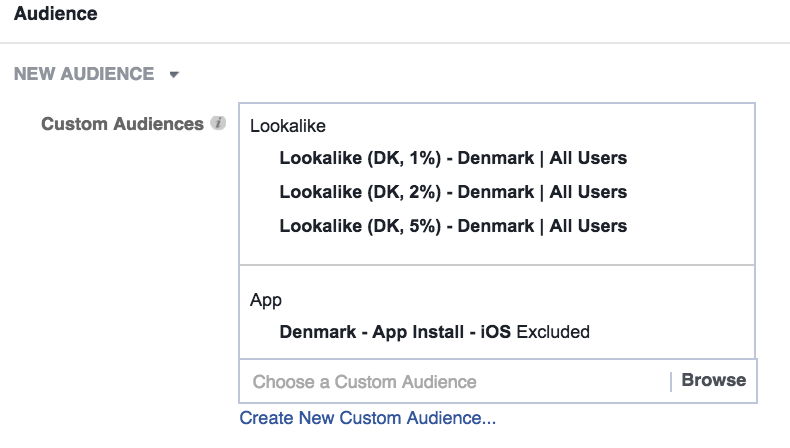Screen dimensions: 790x448
Task: Click the NEW AUDIENCE label text
Action: pyautogui.click(x=84, y=74)
